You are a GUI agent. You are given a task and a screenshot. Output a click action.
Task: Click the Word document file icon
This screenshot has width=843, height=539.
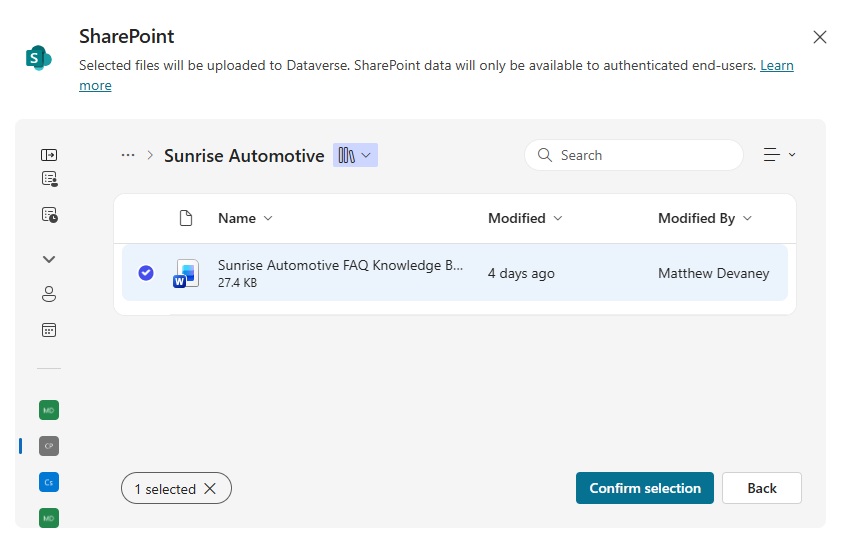[x=186, y=273]
